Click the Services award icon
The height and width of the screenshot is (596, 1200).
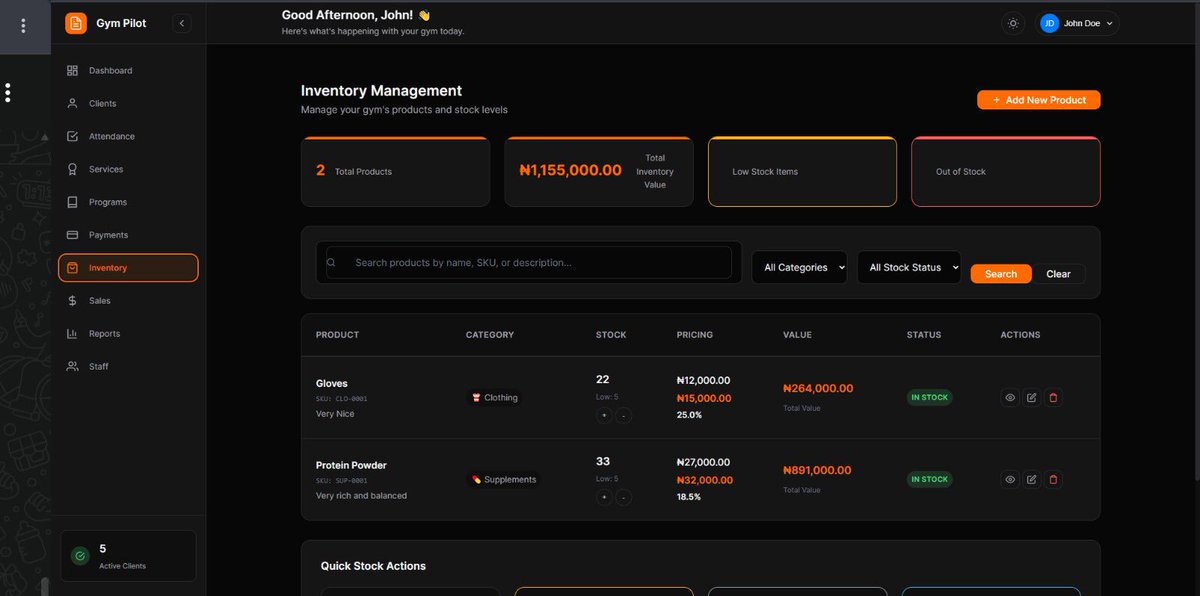click(72, 170)
